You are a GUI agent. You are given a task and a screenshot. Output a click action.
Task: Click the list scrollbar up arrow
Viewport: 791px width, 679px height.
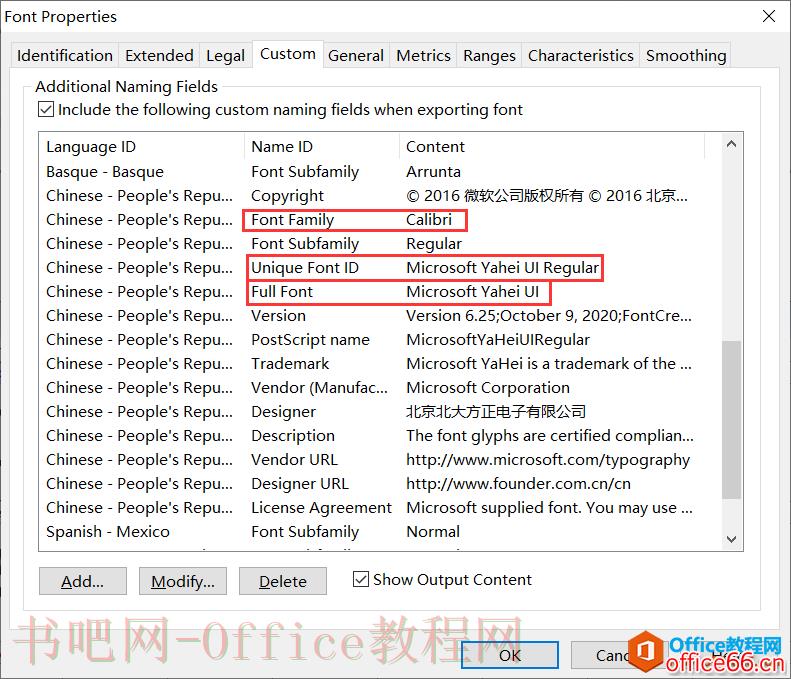(731, 144)
